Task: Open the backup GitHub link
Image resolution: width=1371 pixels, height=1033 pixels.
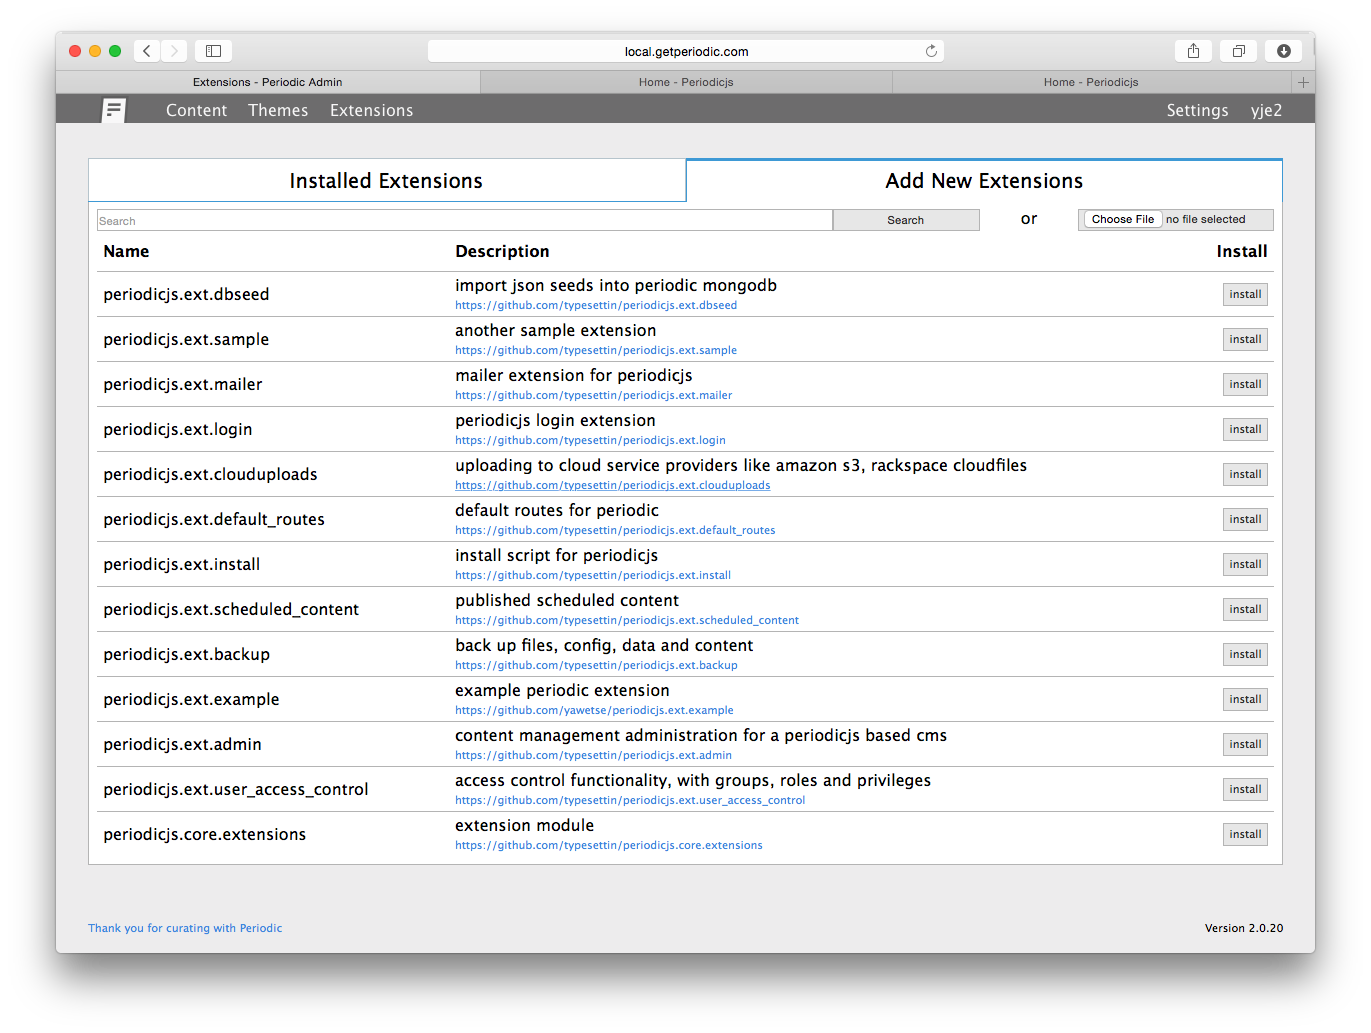Action: [x=596, y=666]
